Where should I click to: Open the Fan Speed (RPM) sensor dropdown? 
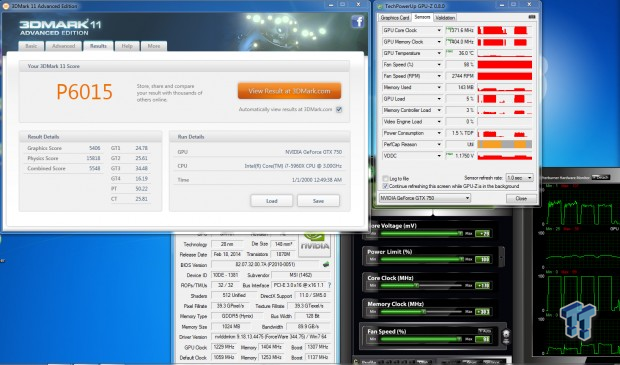439,76
